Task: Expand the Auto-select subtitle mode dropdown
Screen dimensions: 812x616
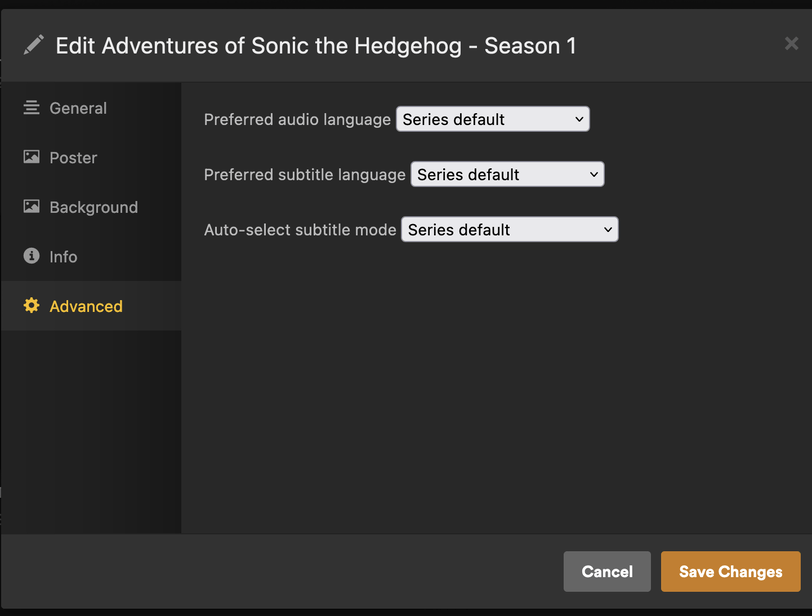Action: click(509, 229)
